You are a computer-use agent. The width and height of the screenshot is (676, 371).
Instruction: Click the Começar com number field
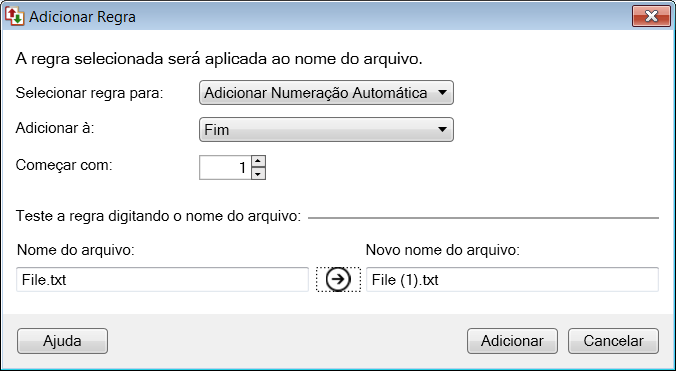[225, 168]
